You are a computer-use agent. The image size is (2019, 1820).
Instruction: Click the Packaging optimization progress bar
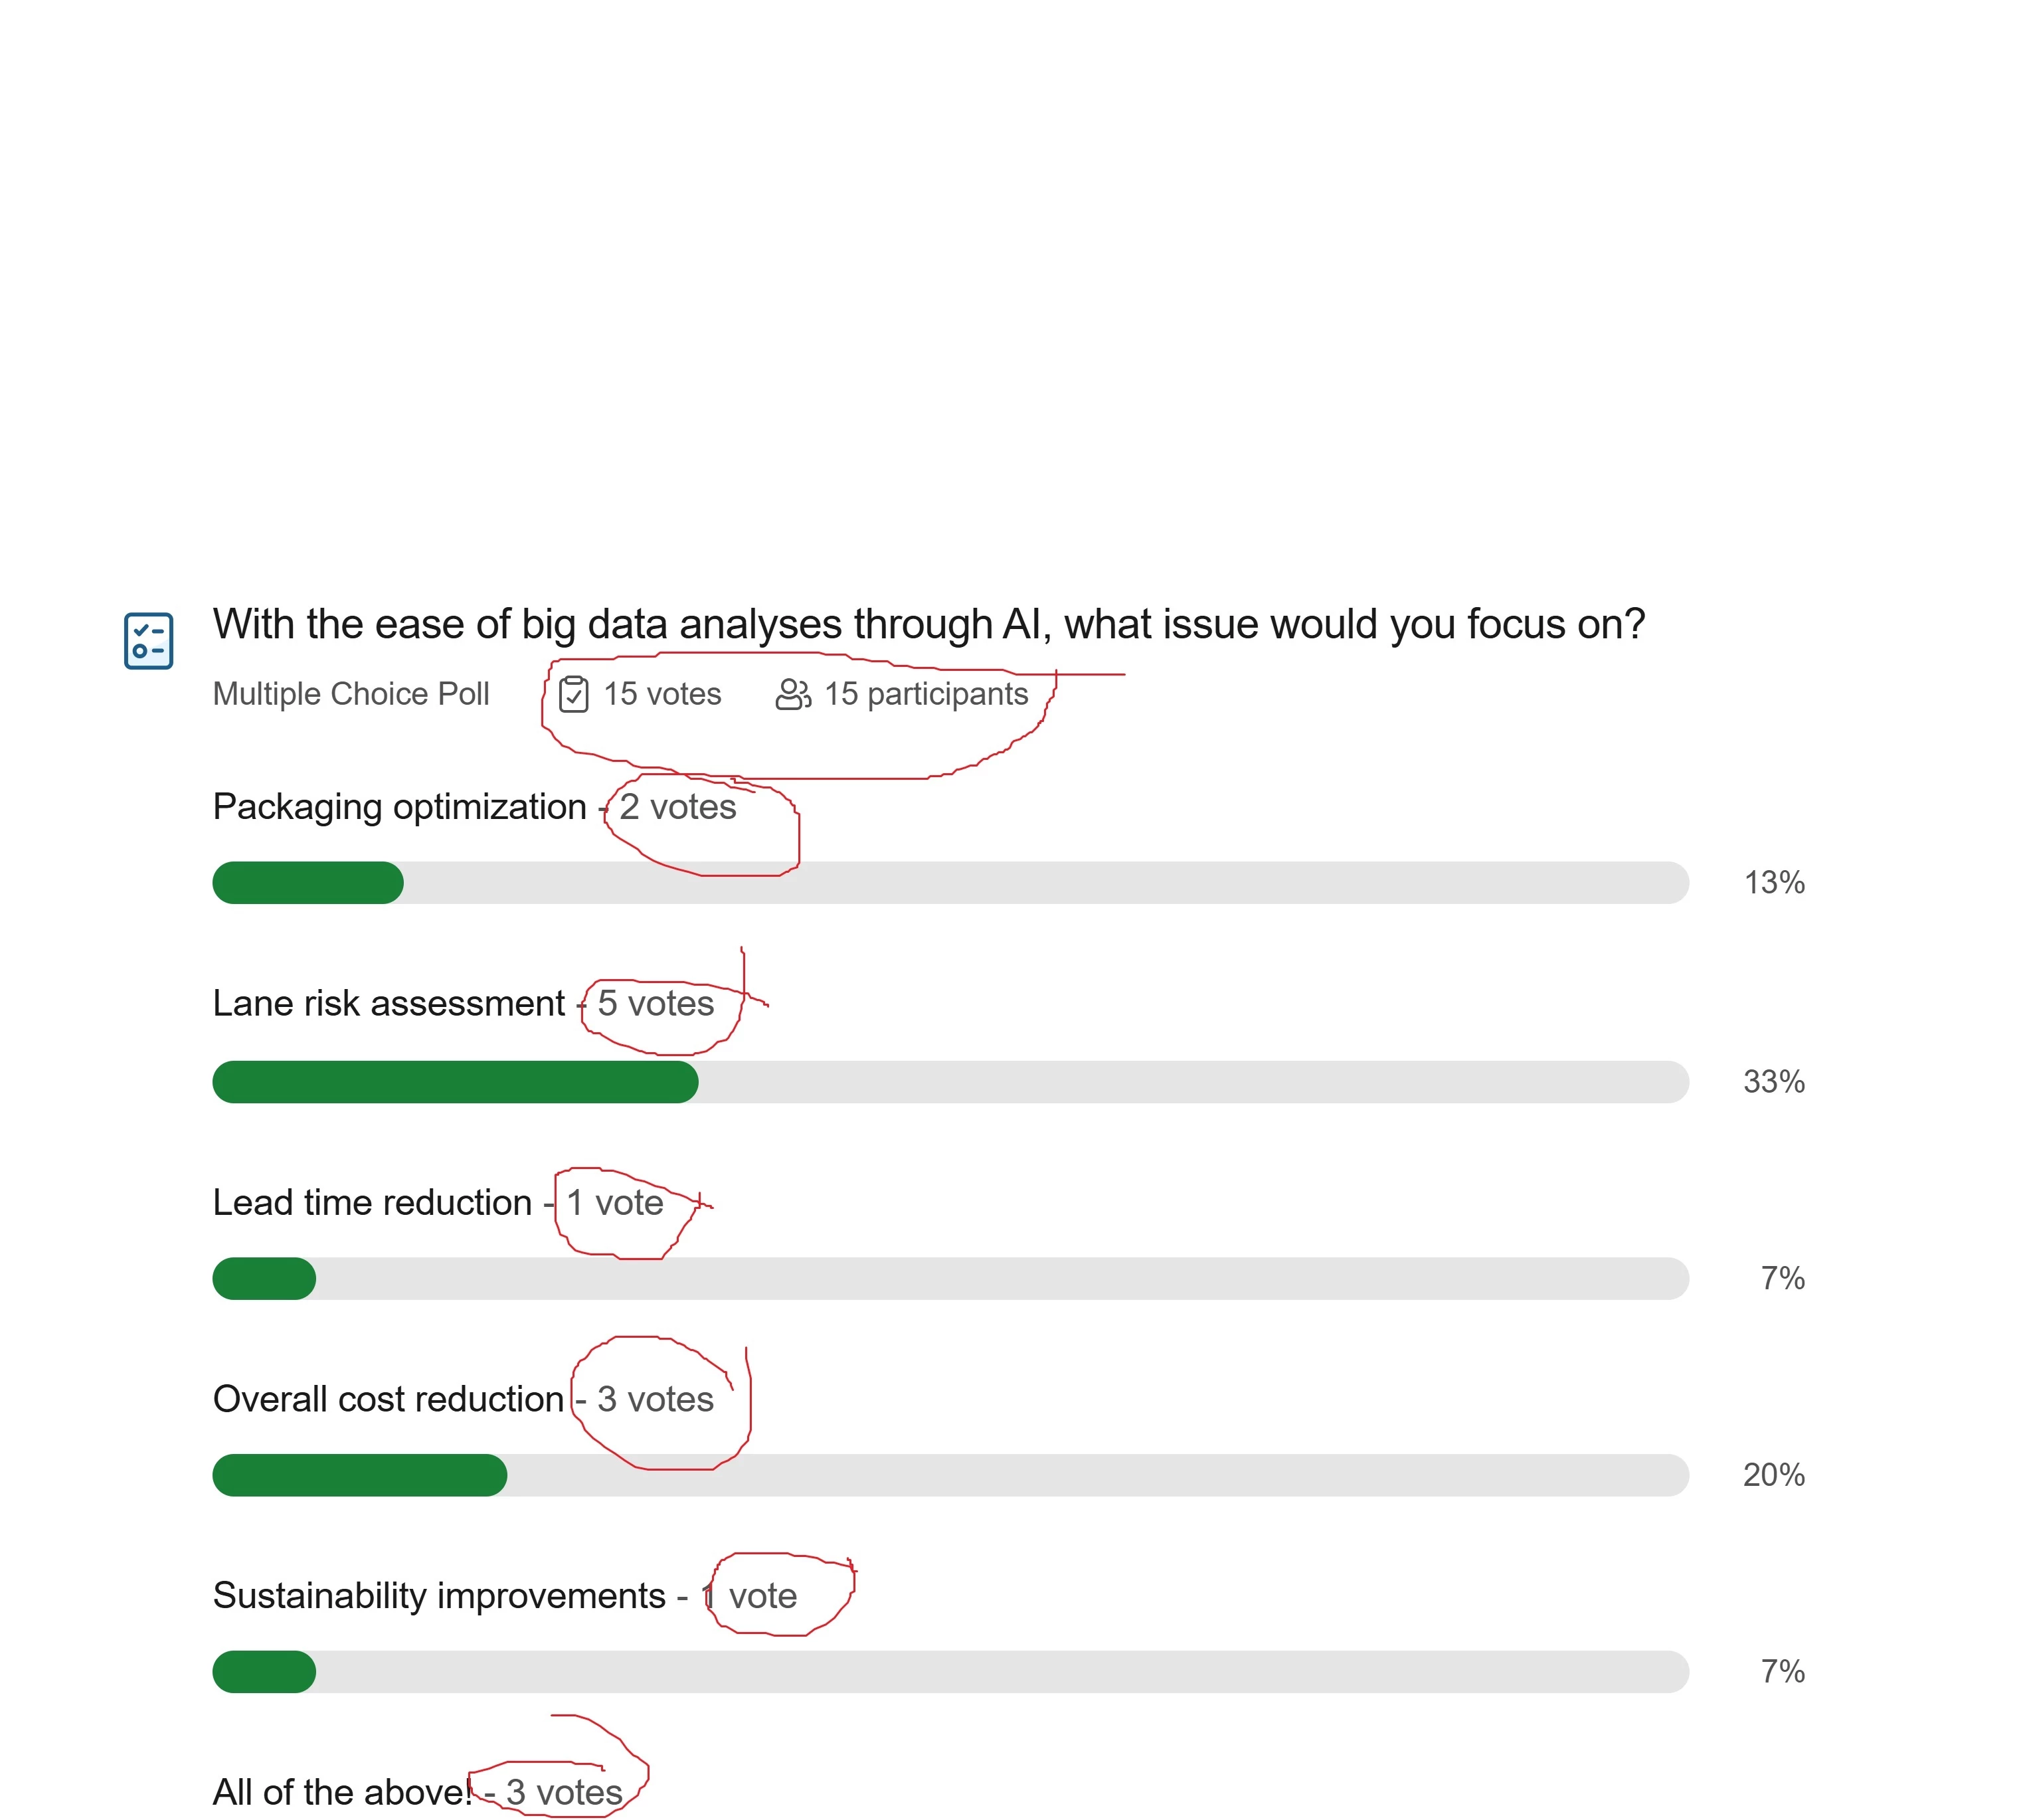(951, 882)
